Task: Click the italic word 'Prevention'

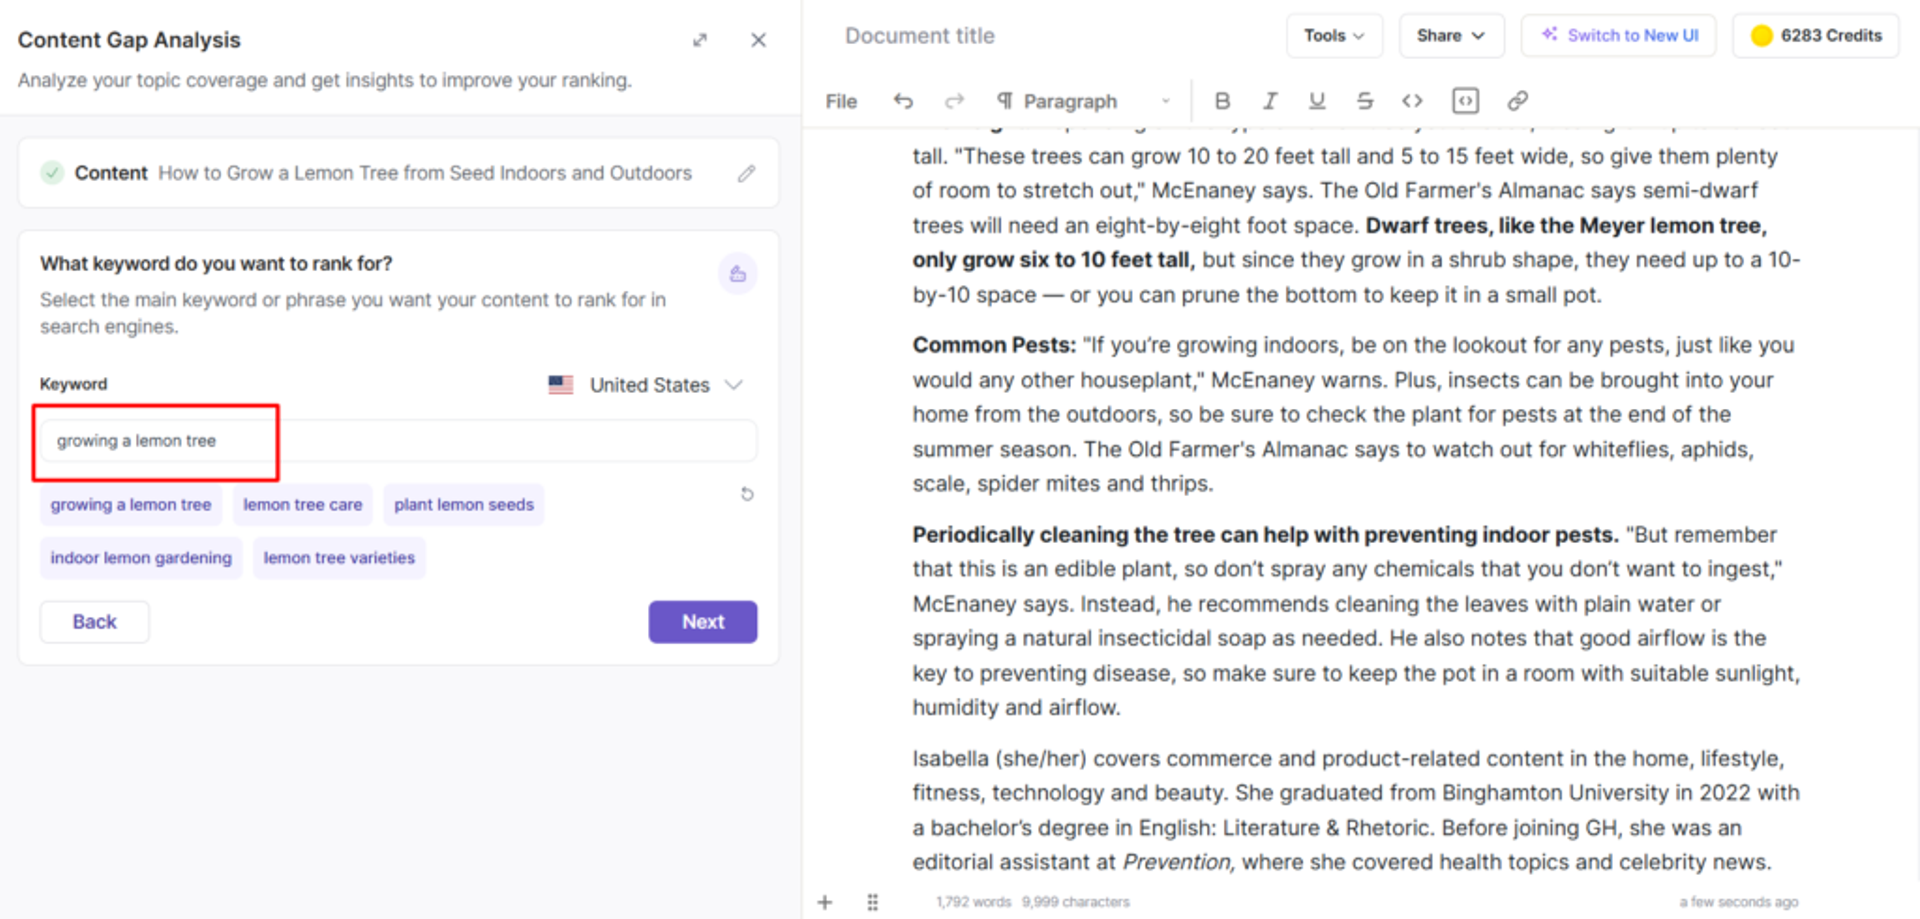Action: tap(1177, 862)
